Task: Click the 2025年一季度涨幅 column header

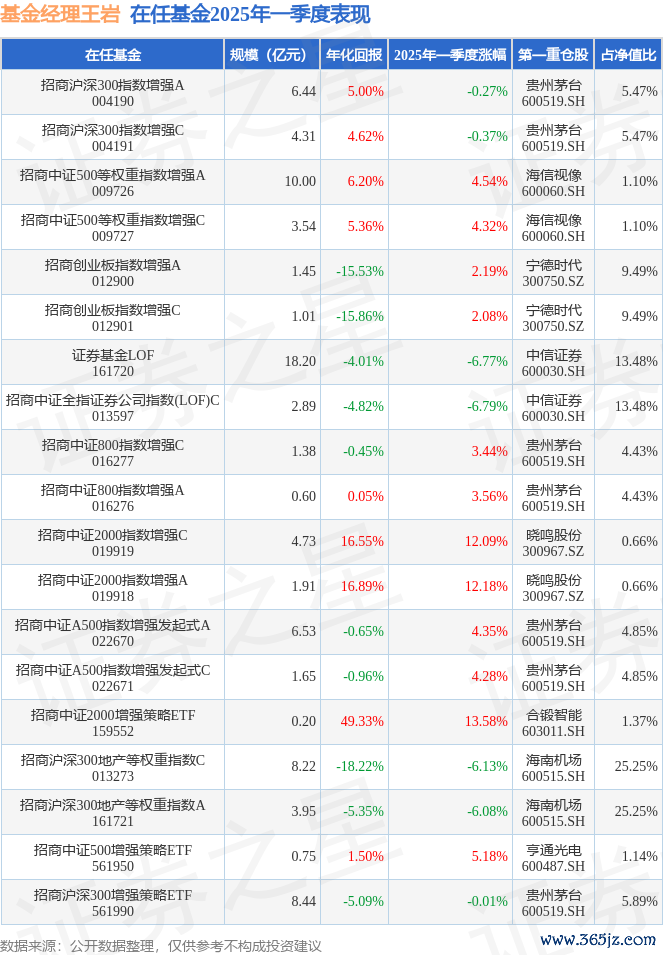Action: click(x=449, y=55)
